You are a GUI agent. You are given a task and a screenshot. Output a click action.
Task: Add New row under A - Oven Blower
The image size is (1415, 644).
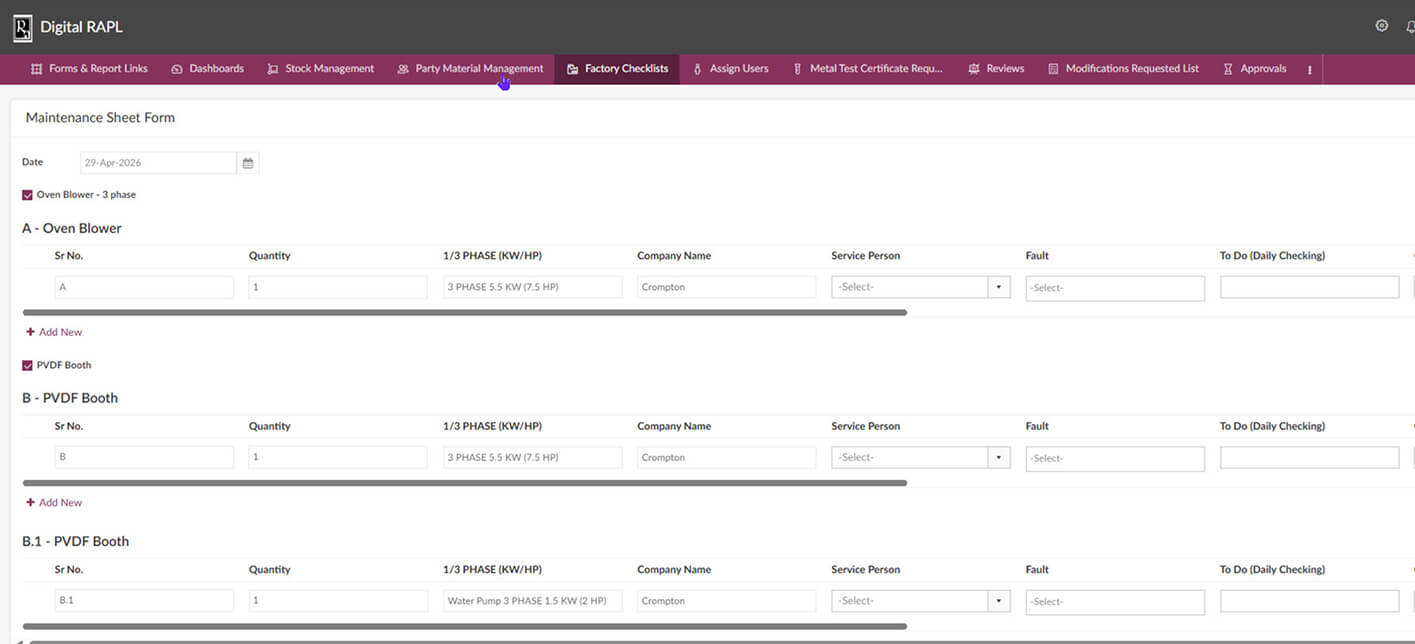point(54,332)
